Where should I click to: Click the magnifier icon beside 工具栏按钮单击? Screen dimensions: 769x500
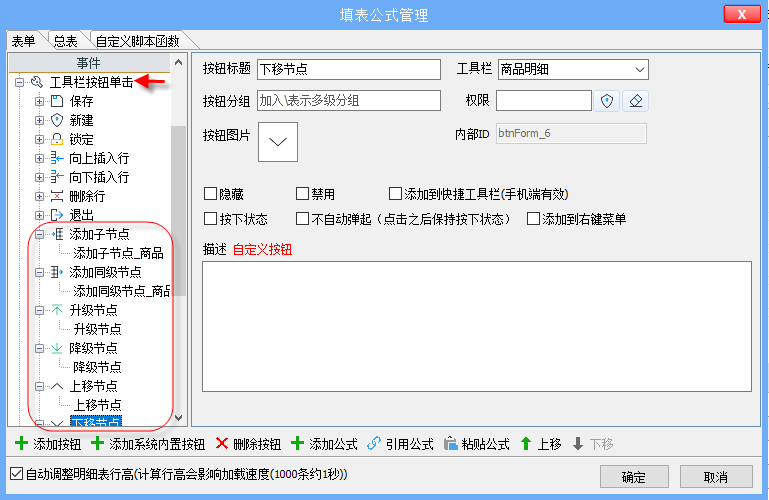(x=37, y=82)
